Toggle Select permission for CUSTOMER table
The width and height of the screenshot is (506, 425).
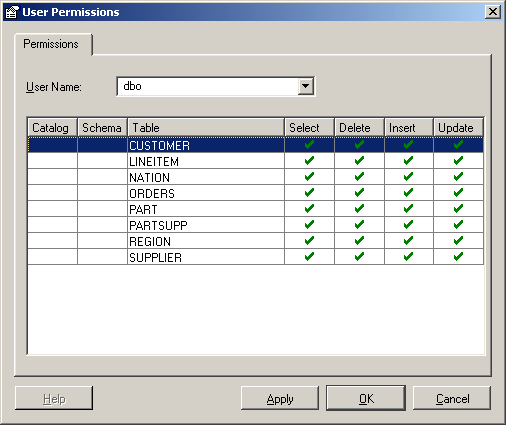pos(309,145)
